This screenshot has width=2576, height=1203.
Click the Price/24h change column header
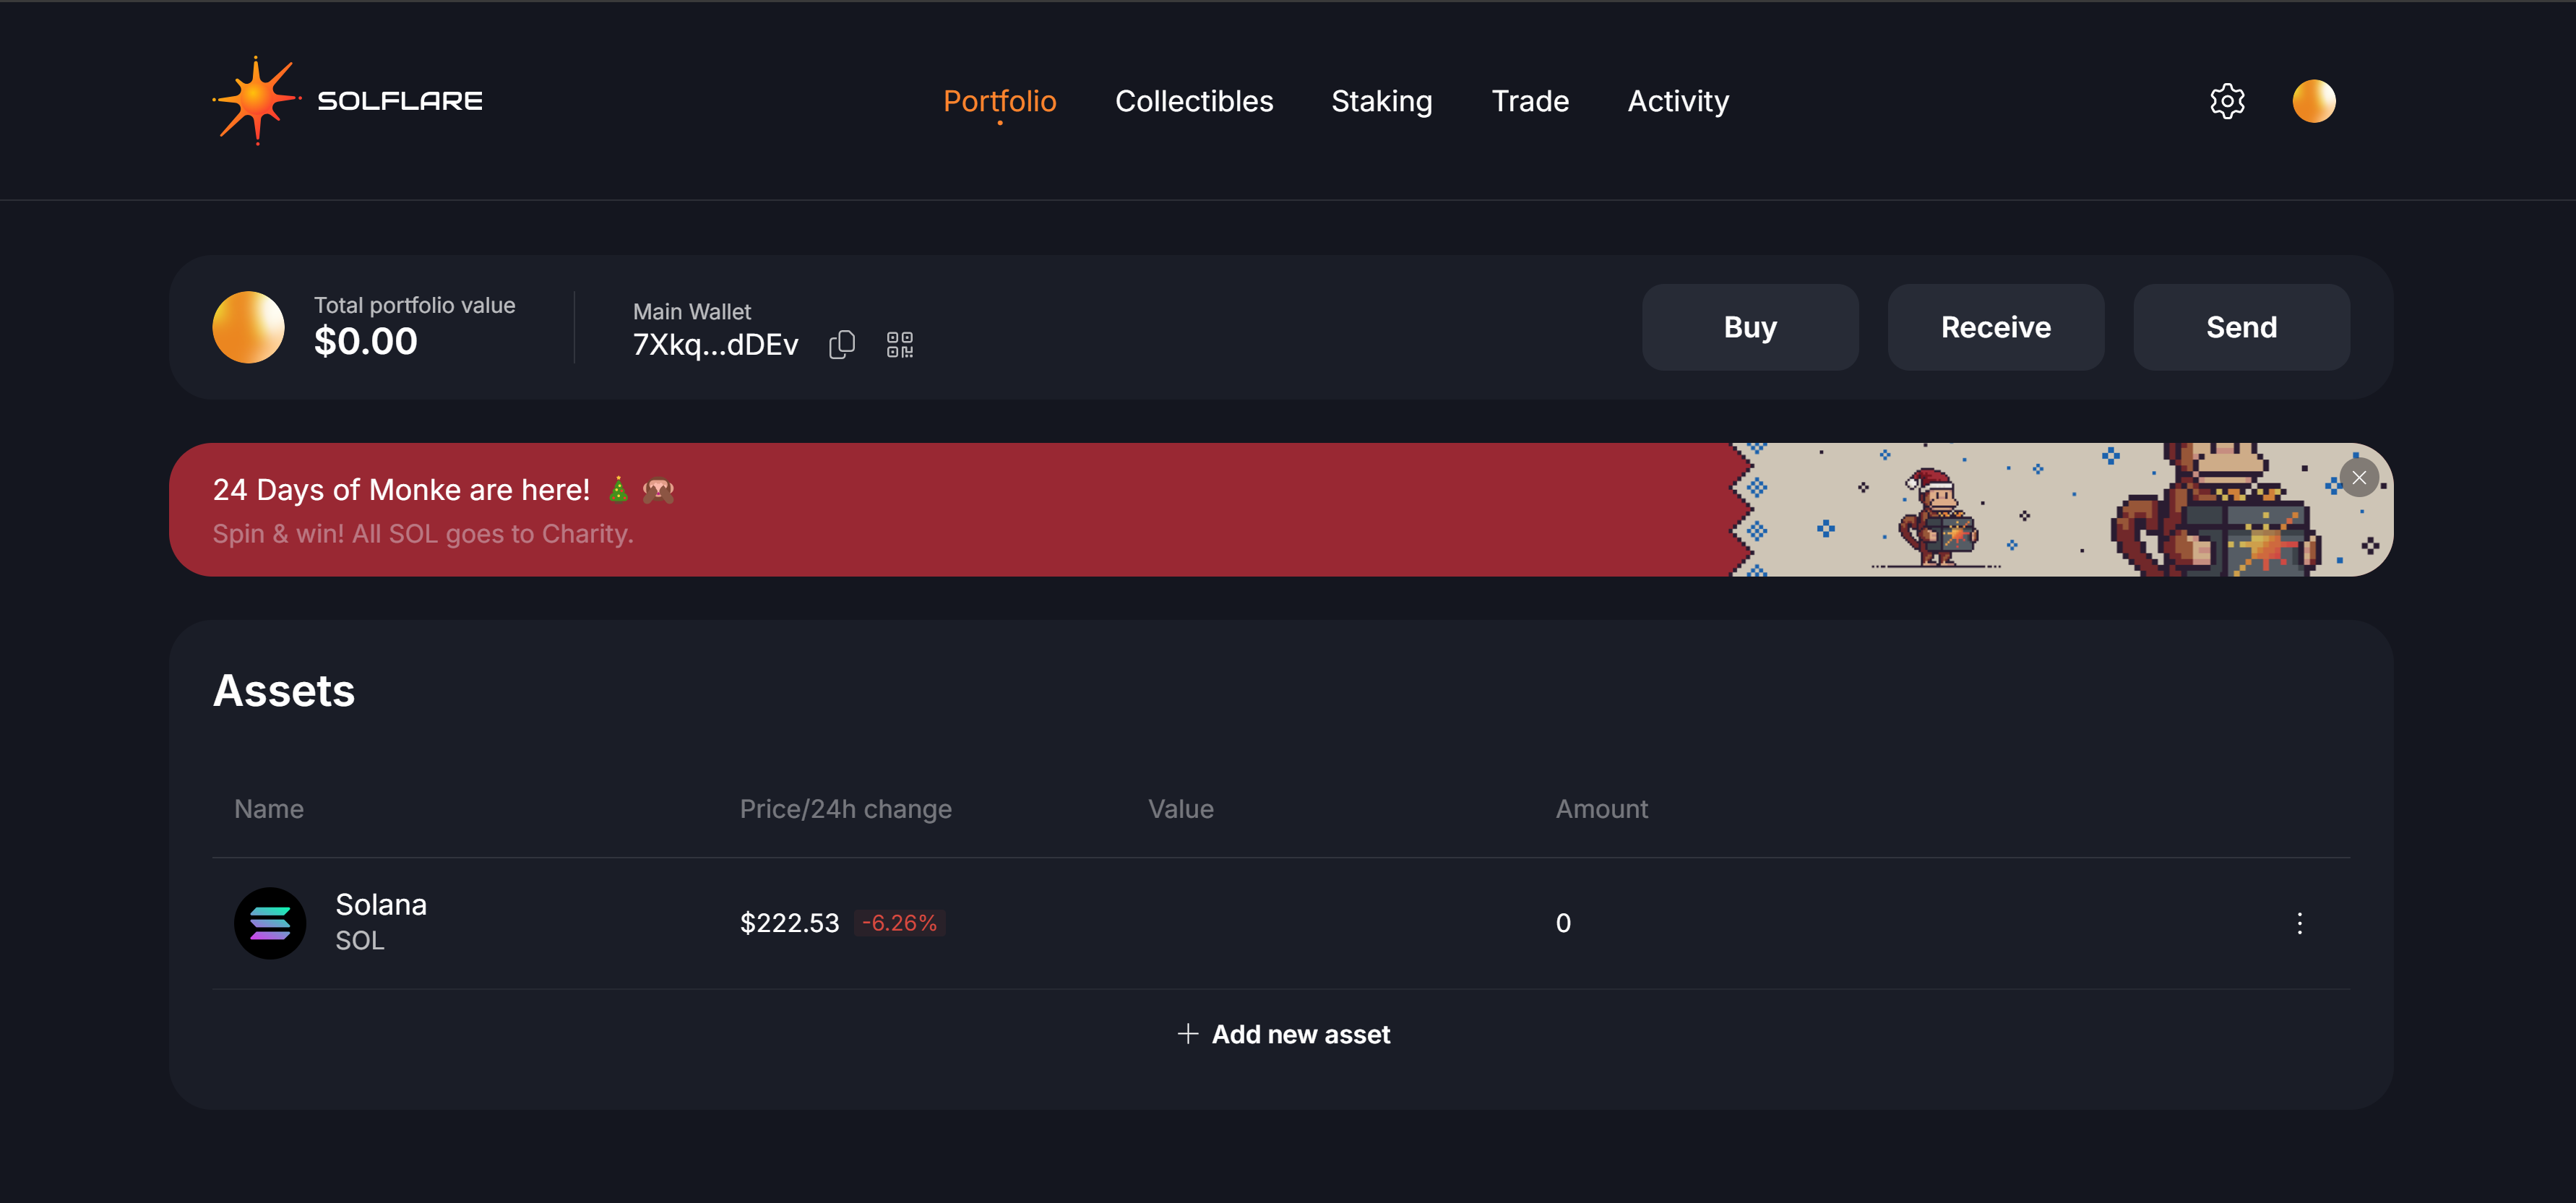point(845,809)
